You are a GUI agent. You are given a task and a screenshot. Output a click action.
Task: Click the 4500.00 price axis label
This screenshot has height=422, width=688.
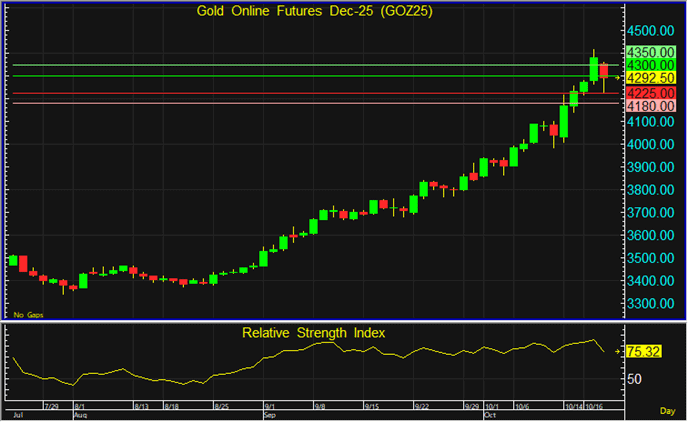(649, 29)
